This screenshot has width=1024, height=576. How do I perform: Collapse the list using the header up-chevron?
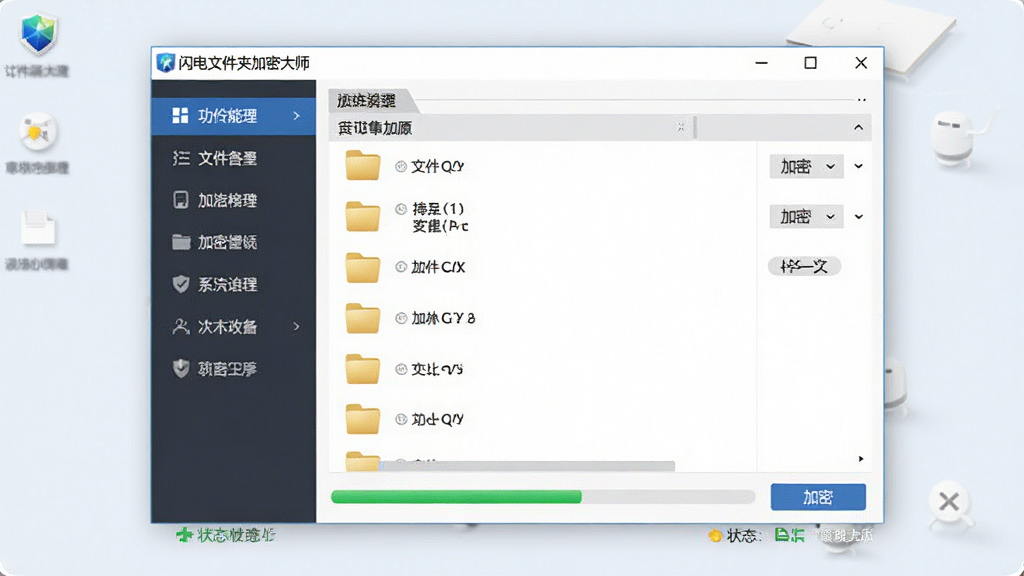[x=859, y=127]
